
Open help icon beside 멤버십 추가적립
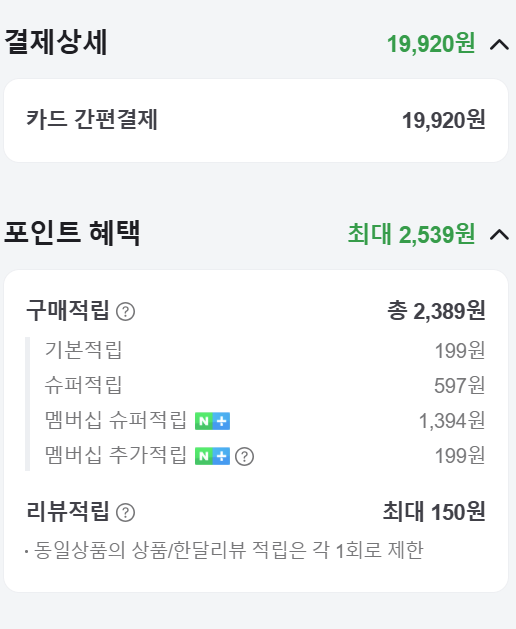244,457
